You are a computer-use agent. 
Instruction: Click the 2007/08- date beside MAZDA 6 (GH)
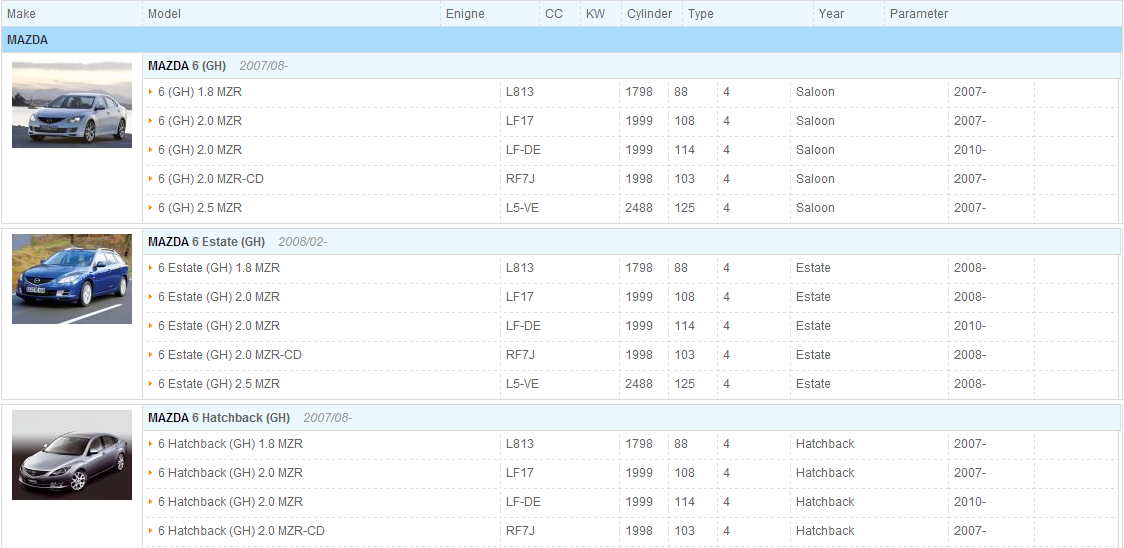[x=263, y=66]
